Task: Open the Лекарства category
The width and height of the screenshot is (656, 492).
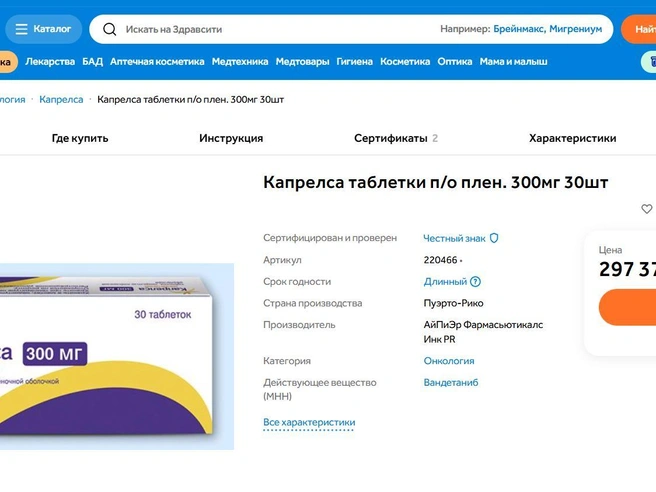Action: (50, 62)
